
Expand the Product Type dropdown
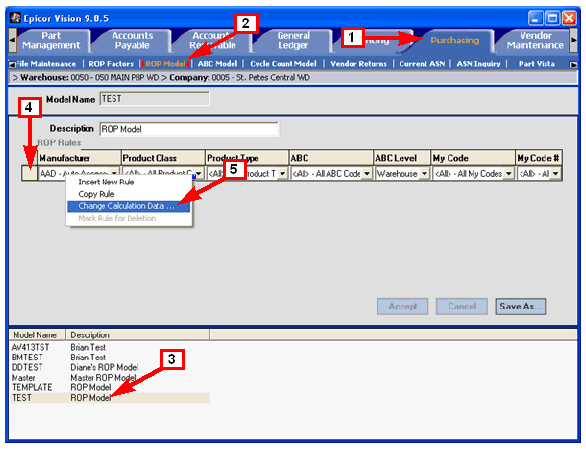pyautogui.click(x=283, y=173)
